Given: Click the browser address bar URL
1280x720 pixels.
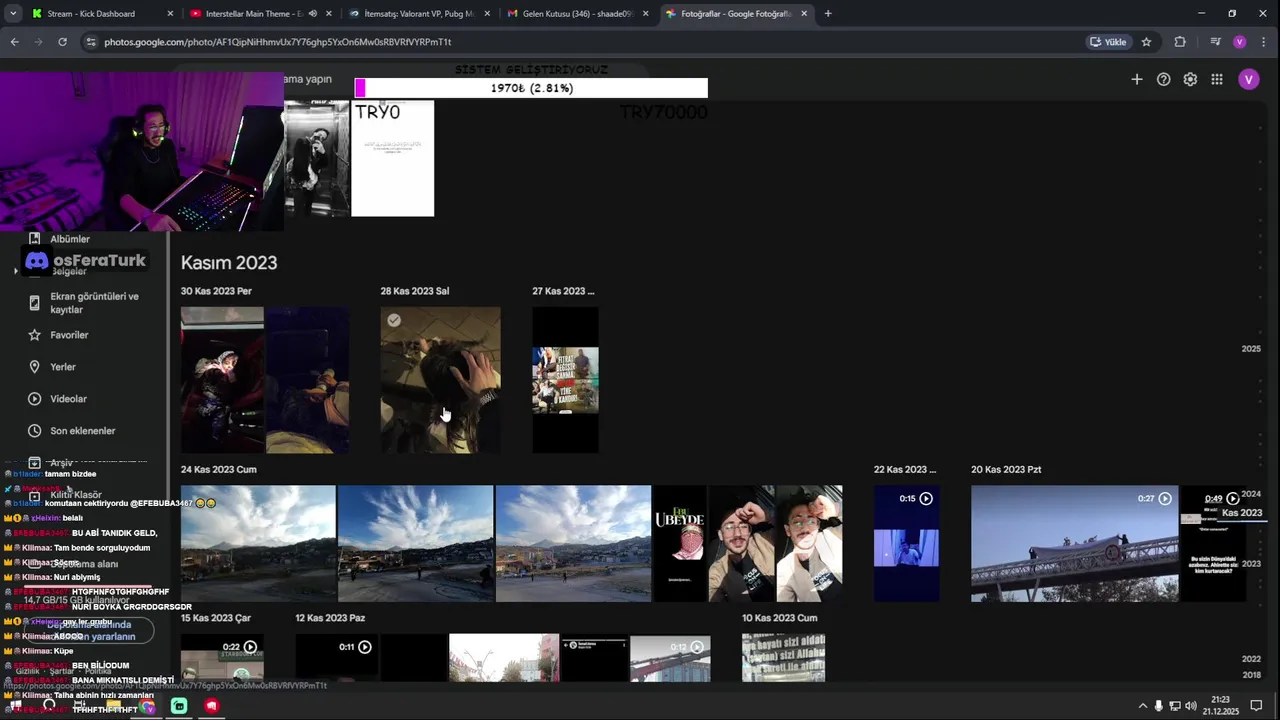Looking at the screenshot, I should (278, 42).
